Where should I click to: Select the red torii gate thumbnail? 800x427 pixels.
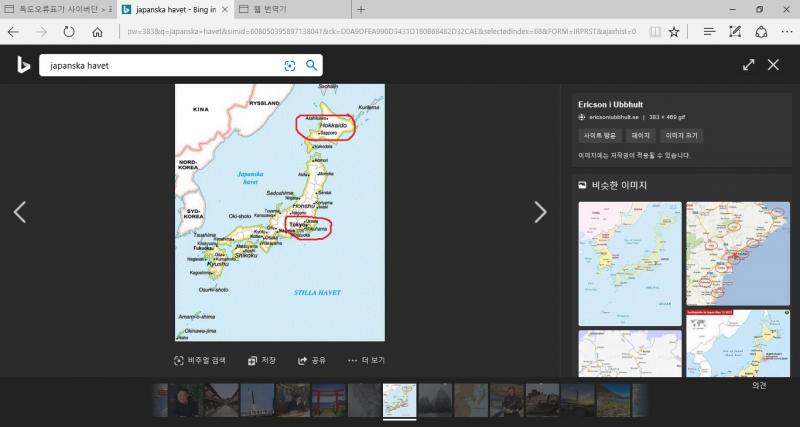328,399
